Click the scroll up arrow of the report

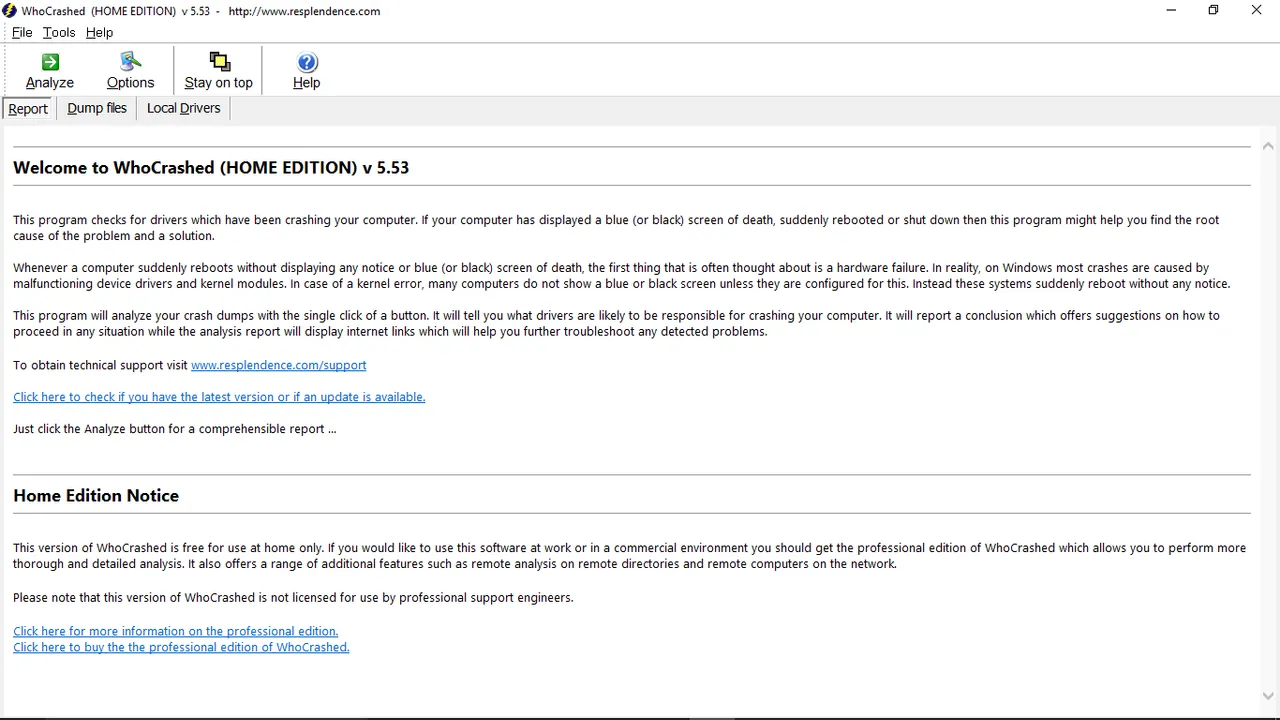pyautogui.click(x=1268, y=146)
